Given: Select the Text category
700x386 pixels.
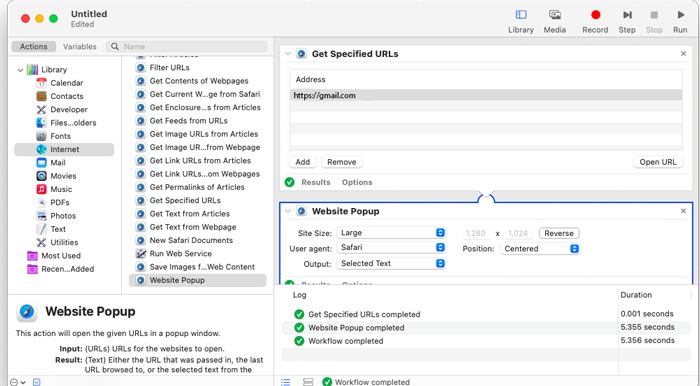Looking at the screenshot, I should pyautogui.click(x=58, y=229).
